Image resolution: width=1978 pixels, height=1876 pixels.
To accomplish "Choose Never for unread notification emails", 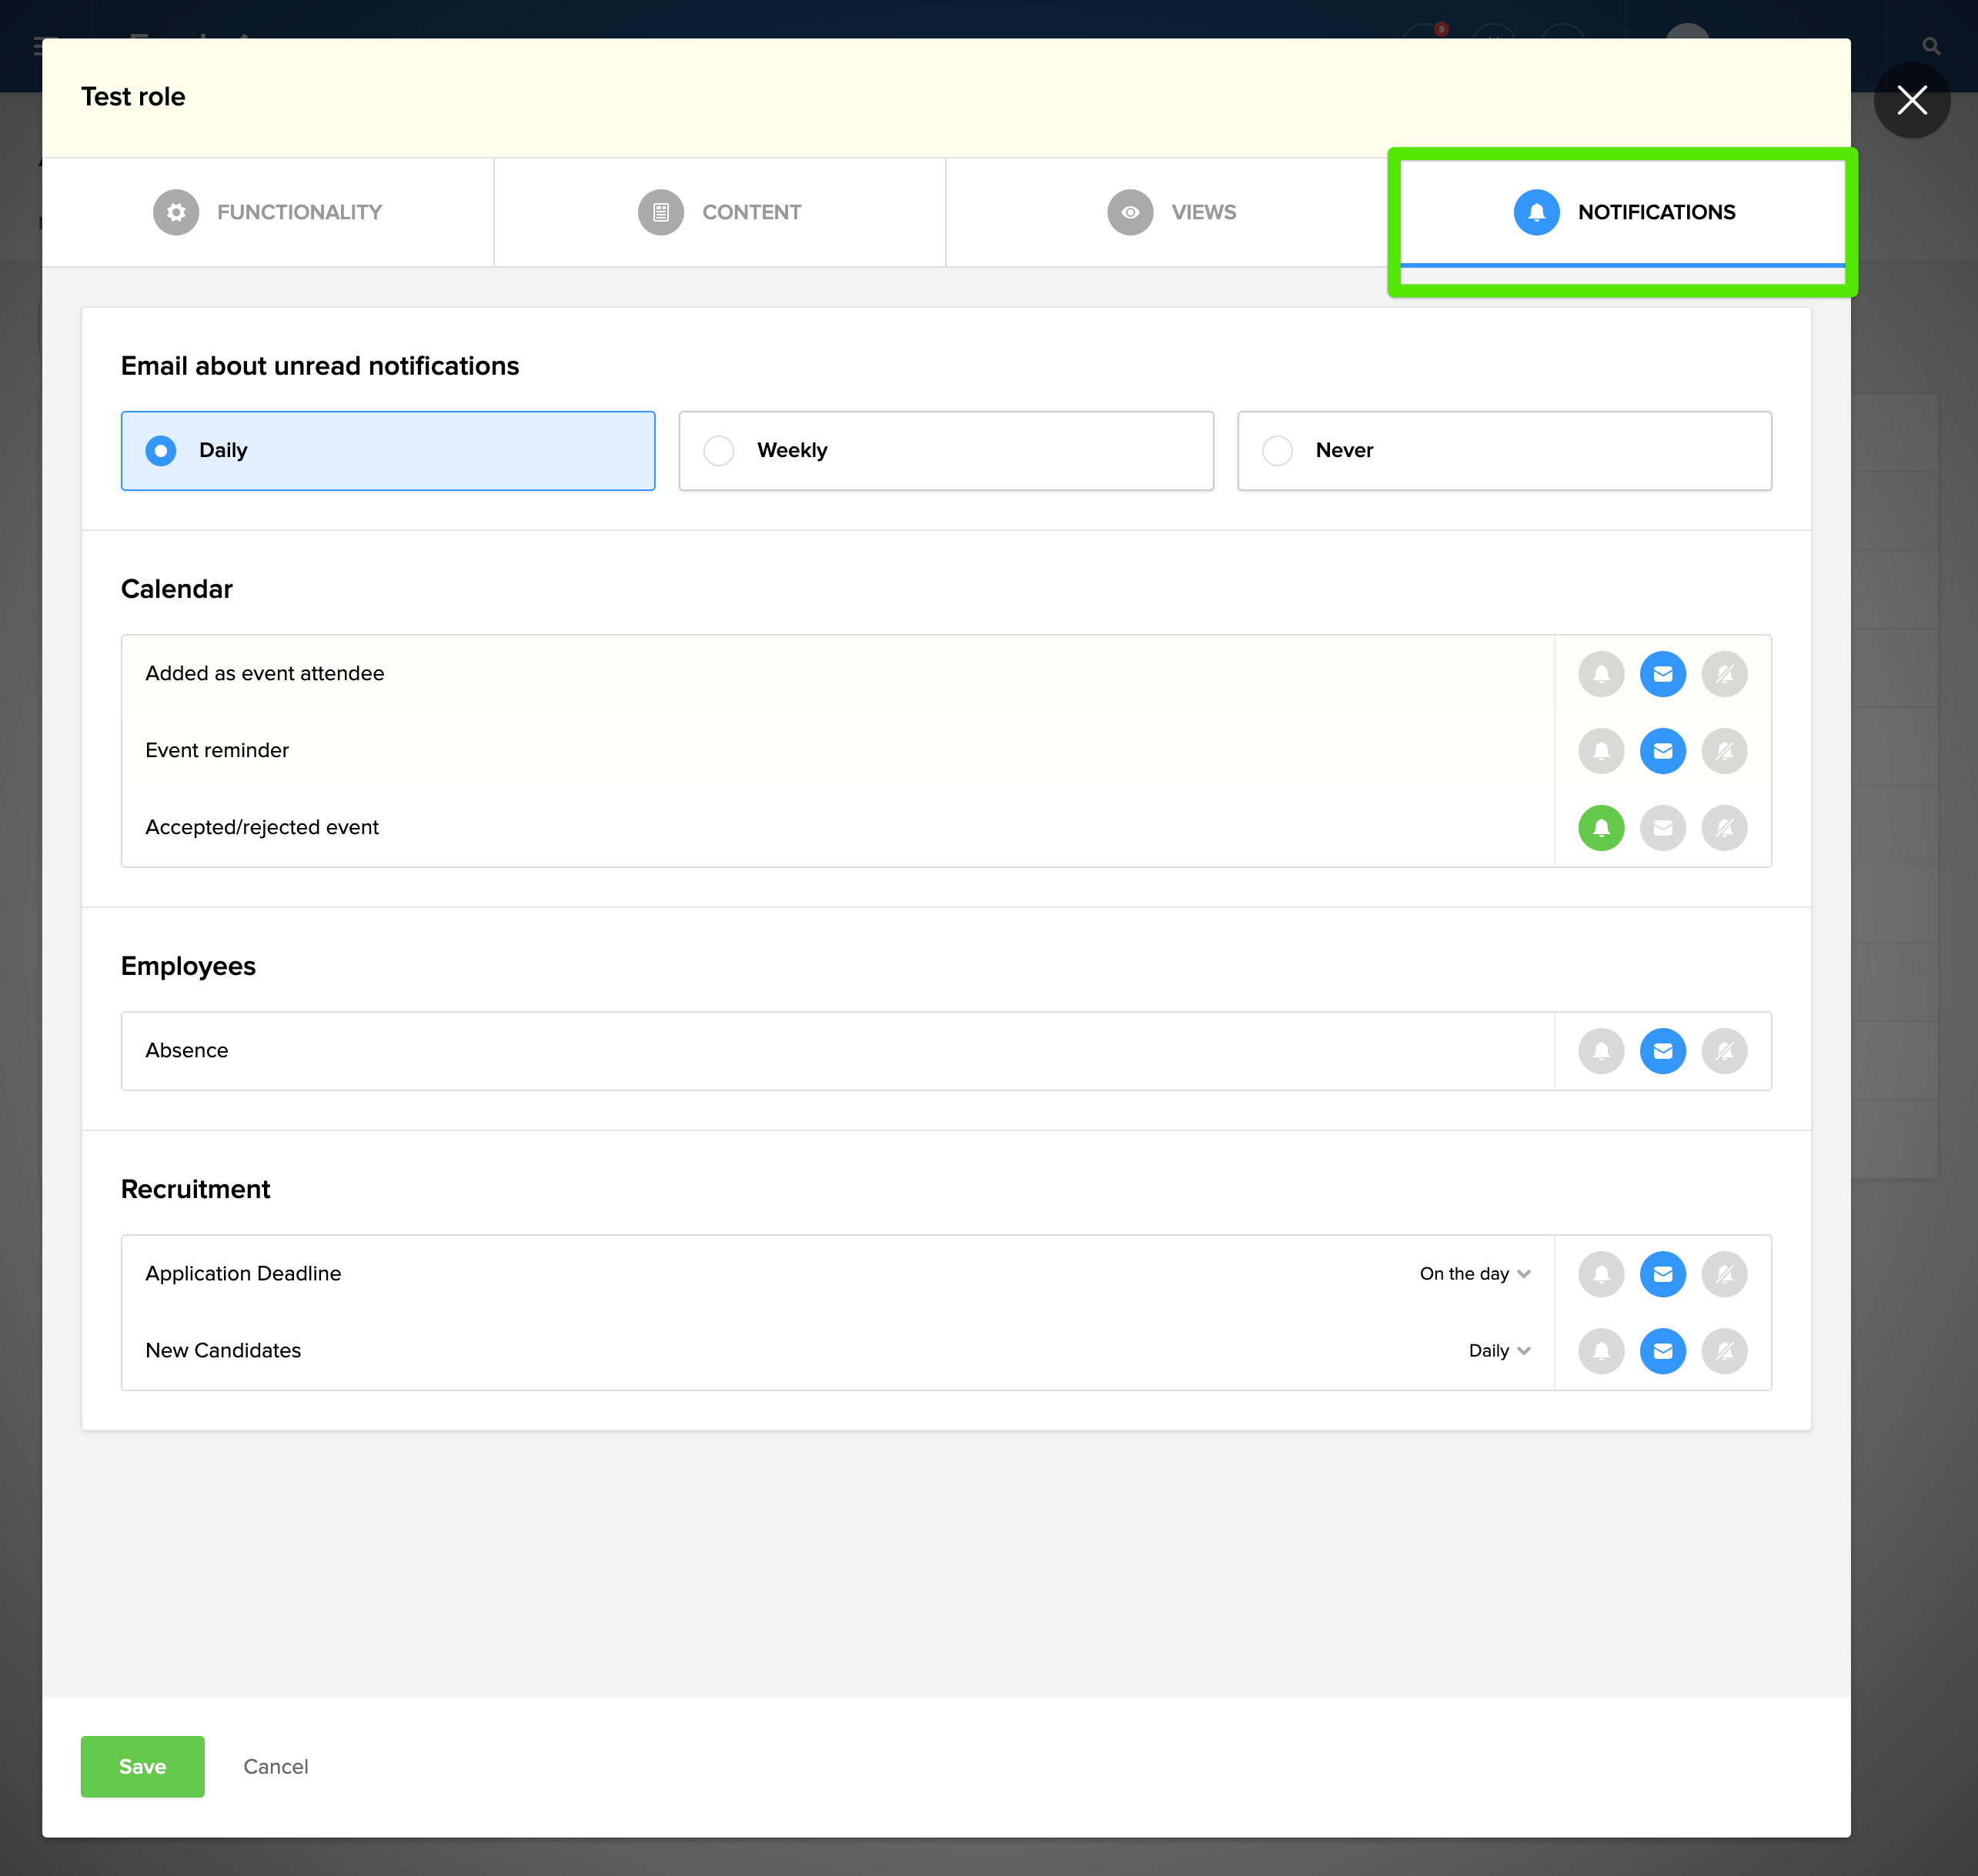I will pos(1277,451).
